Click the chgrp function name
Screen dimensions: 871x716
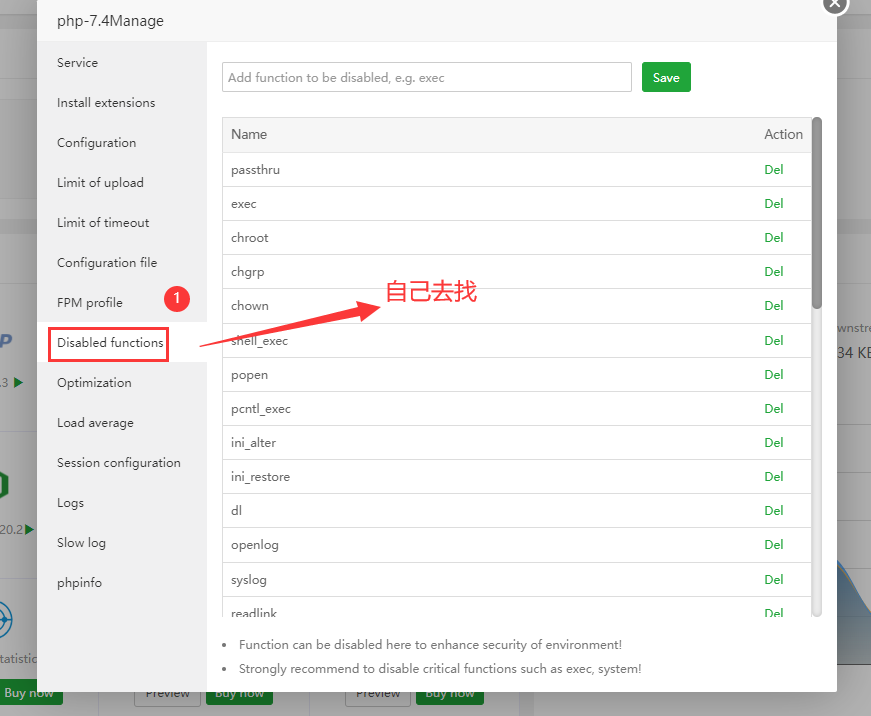point(248,272)
